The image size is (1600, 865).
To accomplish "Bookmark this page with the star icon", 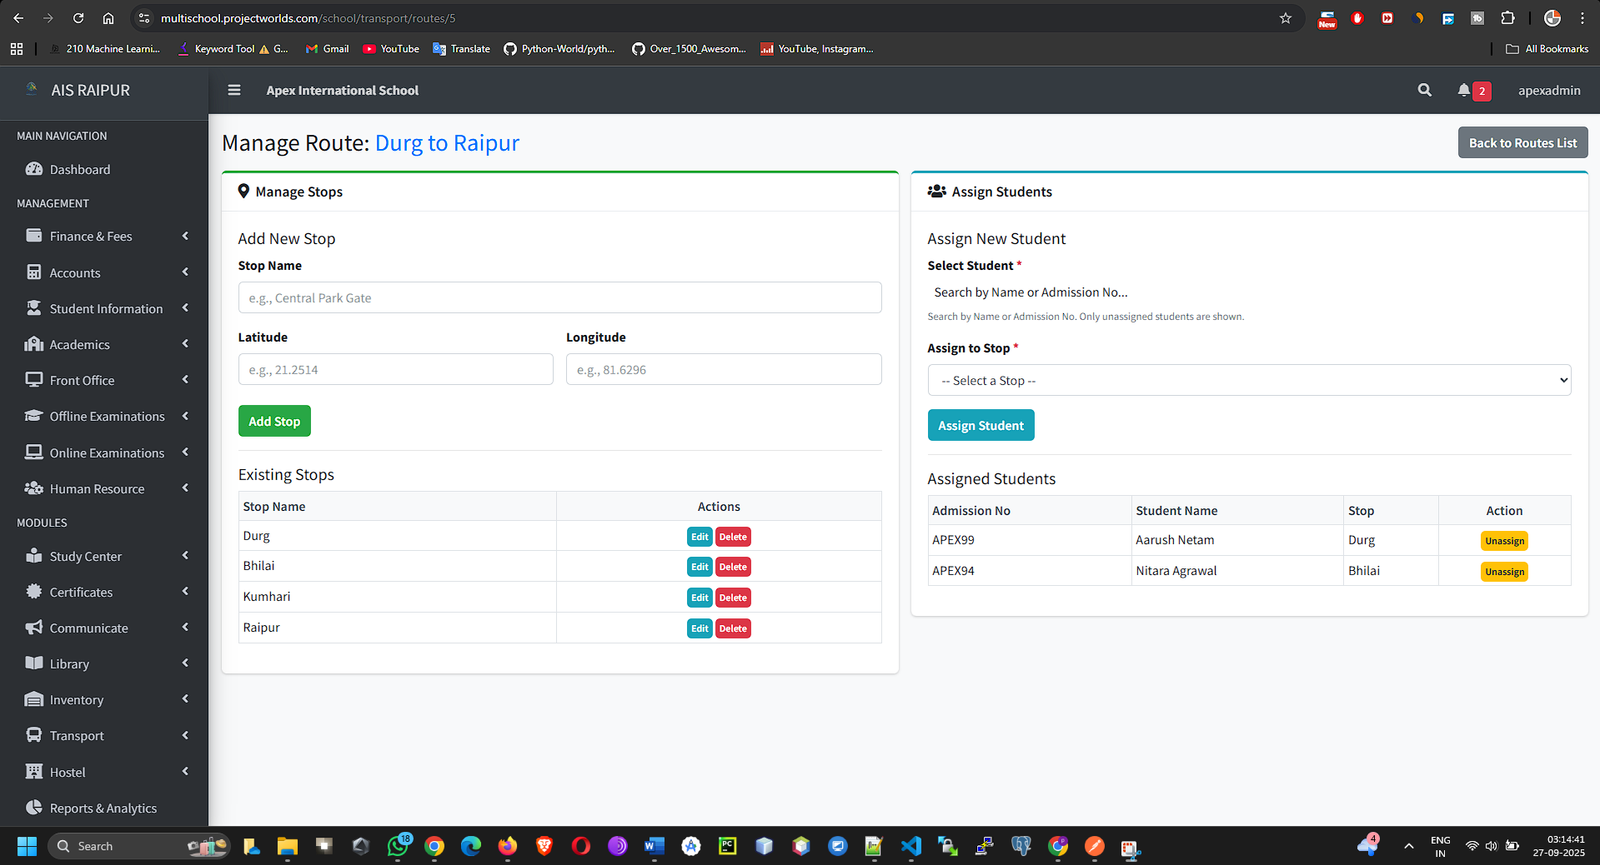I will click(x=1285, y=18).
